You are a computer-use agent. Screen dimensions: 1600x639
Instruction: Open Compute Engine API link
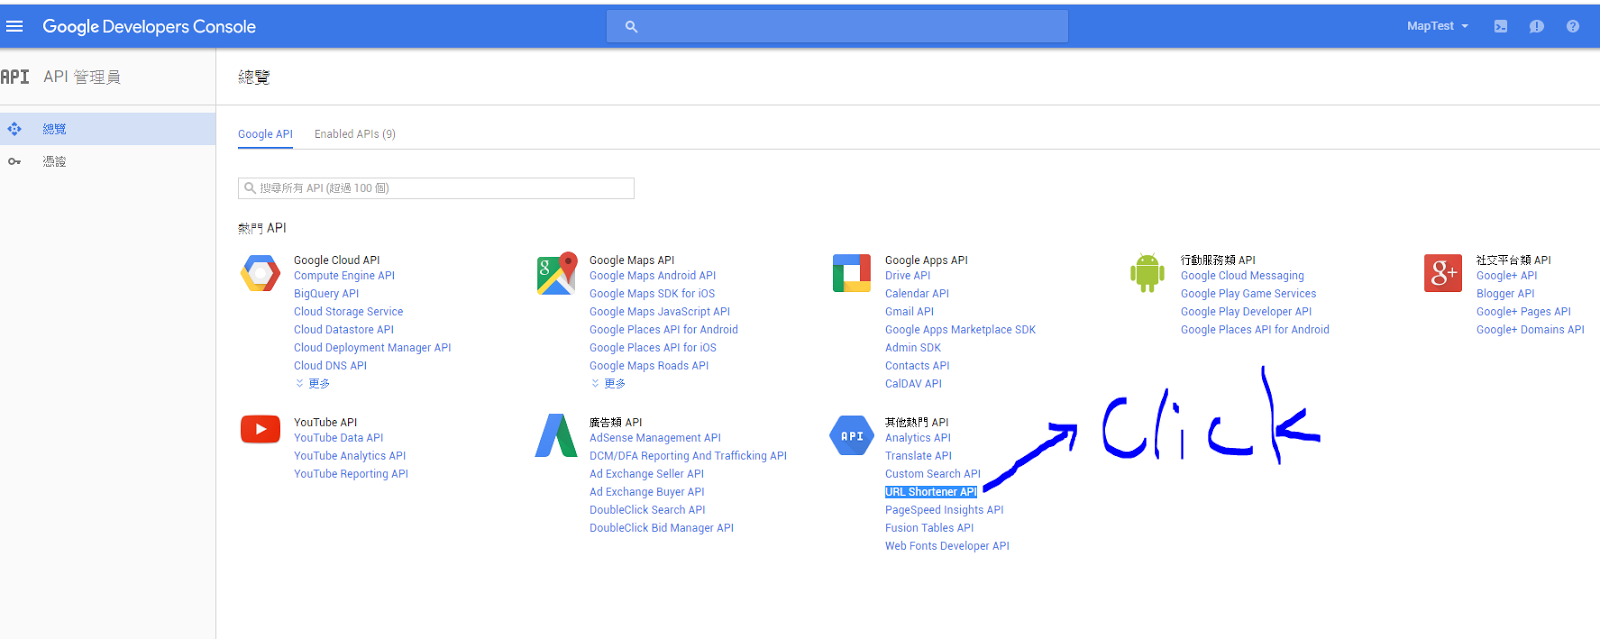344,276
